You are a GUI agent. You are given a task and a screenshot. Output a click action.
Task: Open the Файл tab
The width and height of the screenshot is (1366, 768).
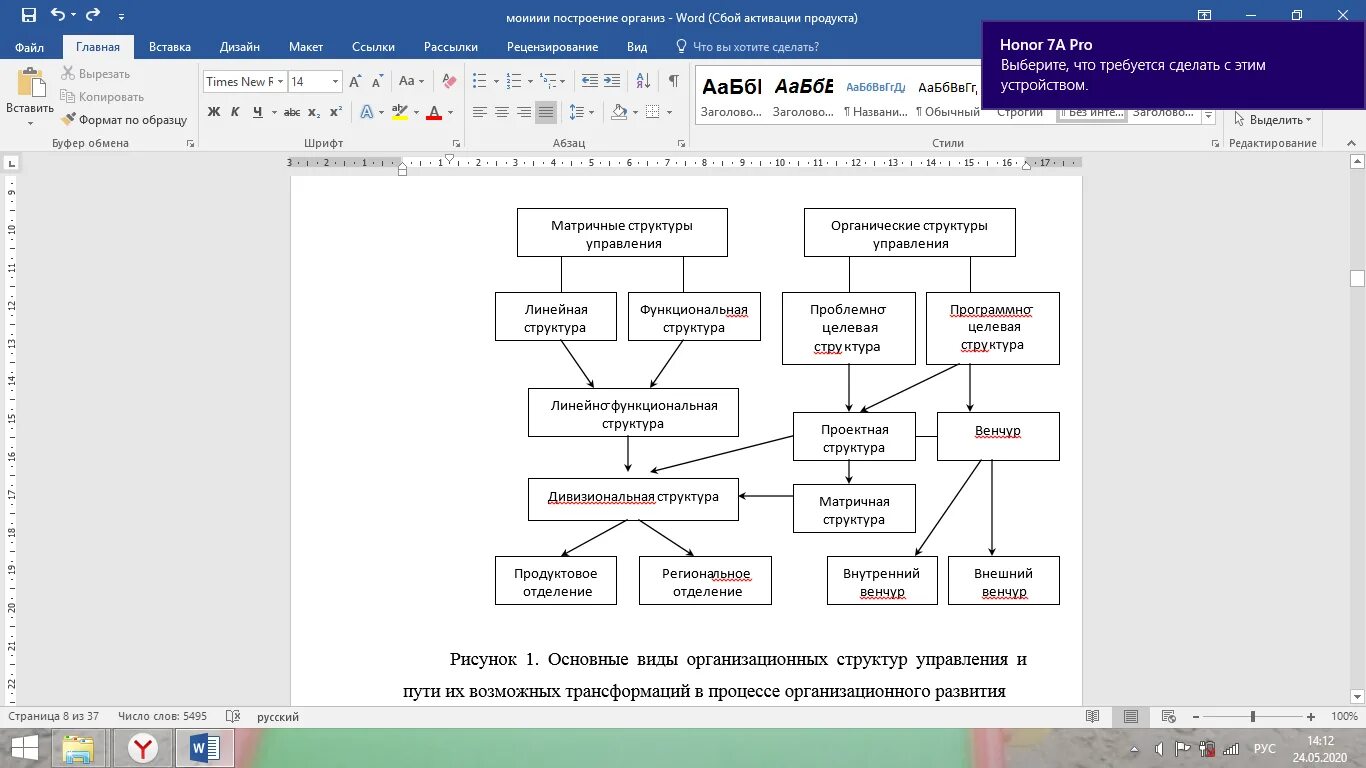pyautogui.click(x=29, y=47)
